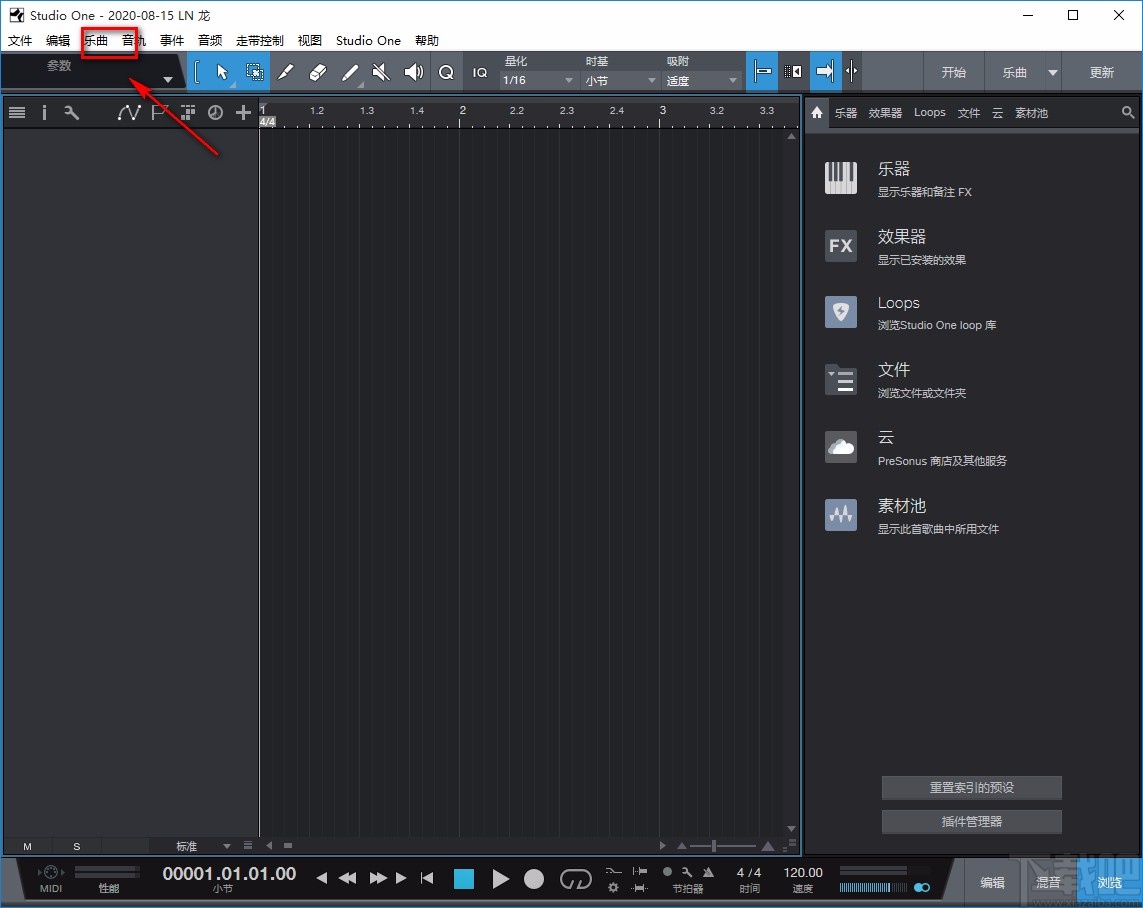Open the 文件 menu
1143x908 pixels.
tap(20, 40)
